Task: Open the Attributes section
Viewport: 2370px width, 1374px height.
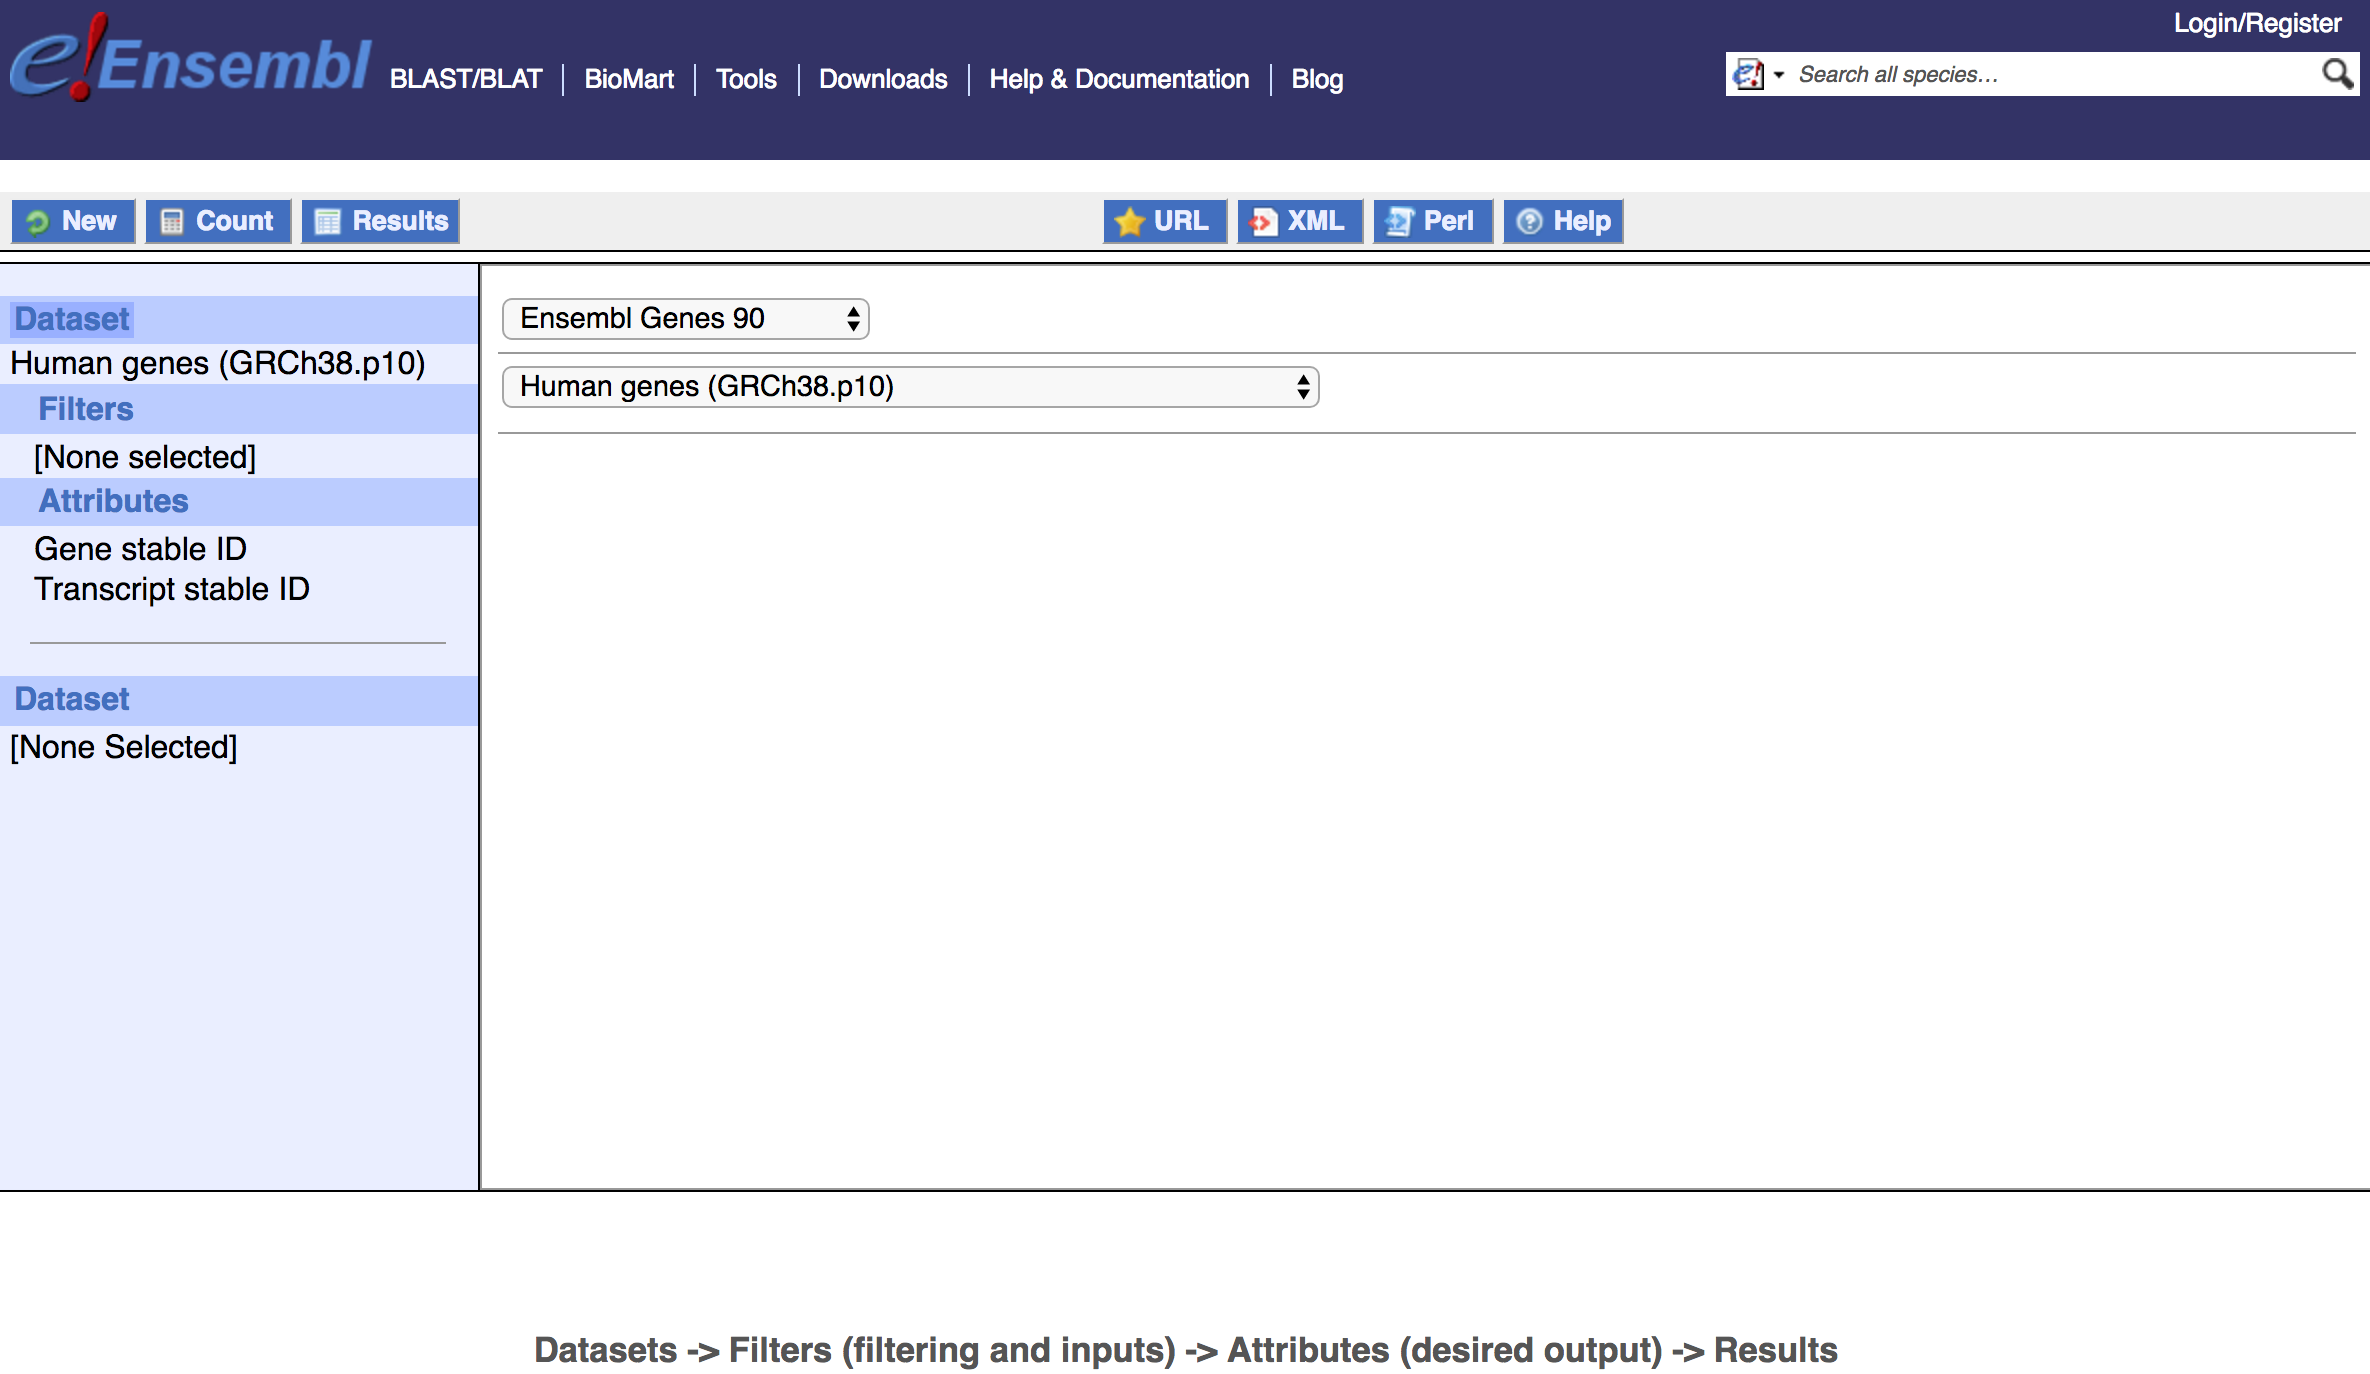Action: 113,501
